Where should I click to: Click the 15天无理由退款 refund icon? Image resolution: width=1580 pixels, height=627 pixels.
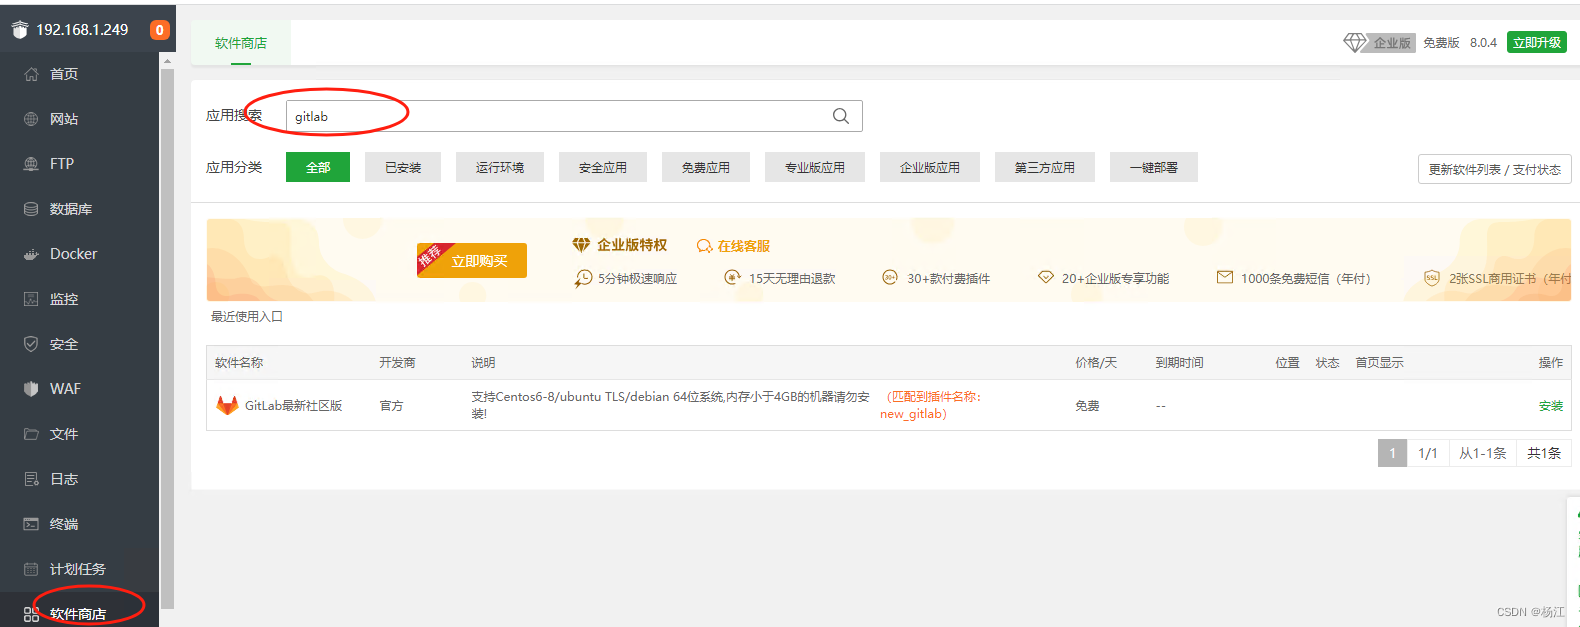733,277
